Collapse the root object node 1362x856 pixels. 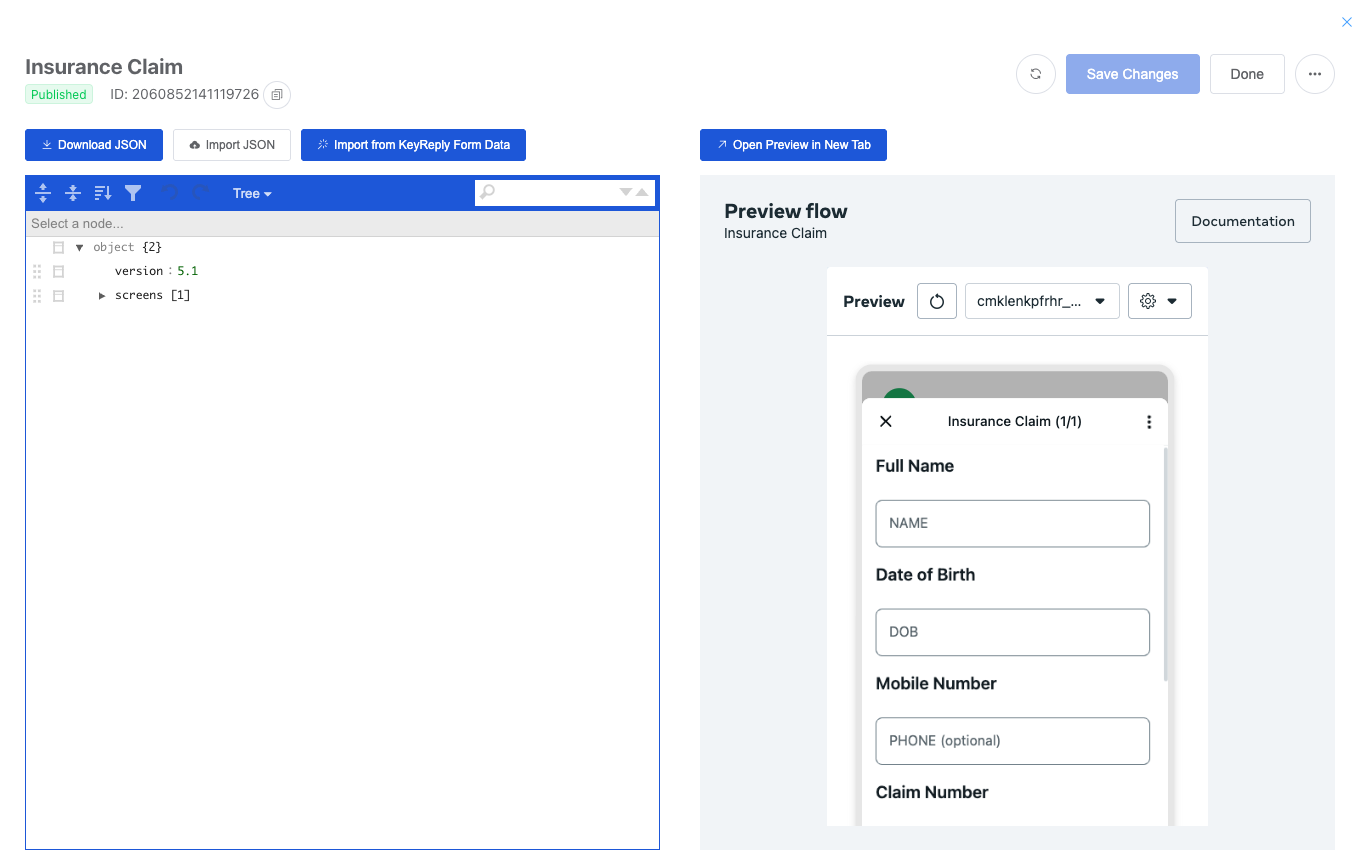[80, 247]
